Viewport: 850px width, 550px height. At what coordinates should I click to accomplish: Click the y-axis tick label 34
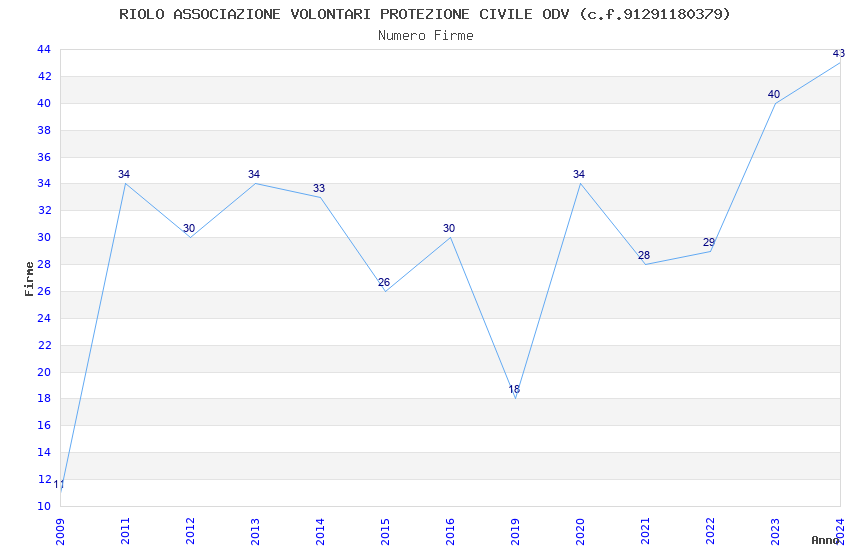pos(44,184)
